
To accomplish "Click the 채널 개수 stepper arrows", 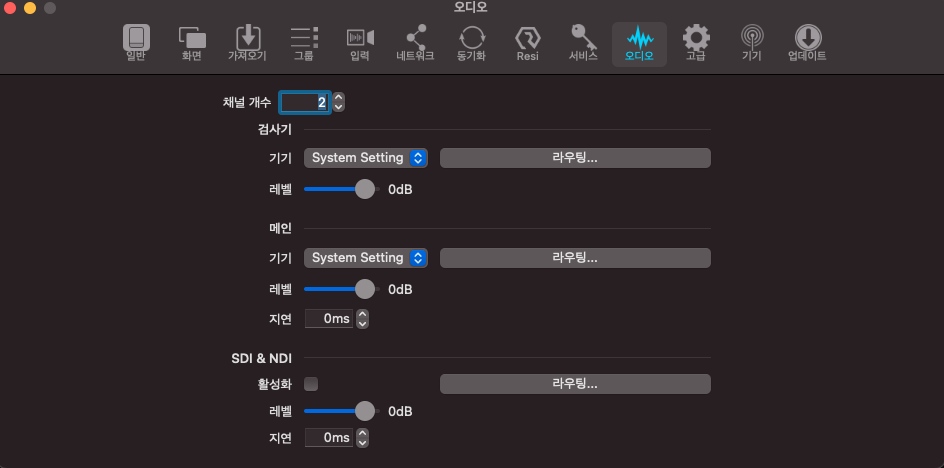I will coord(338,102).
